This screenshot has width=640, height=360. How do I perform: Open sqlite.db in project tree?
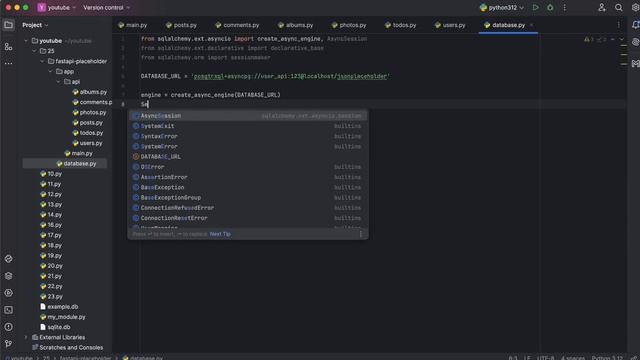(x=55, y=327)
